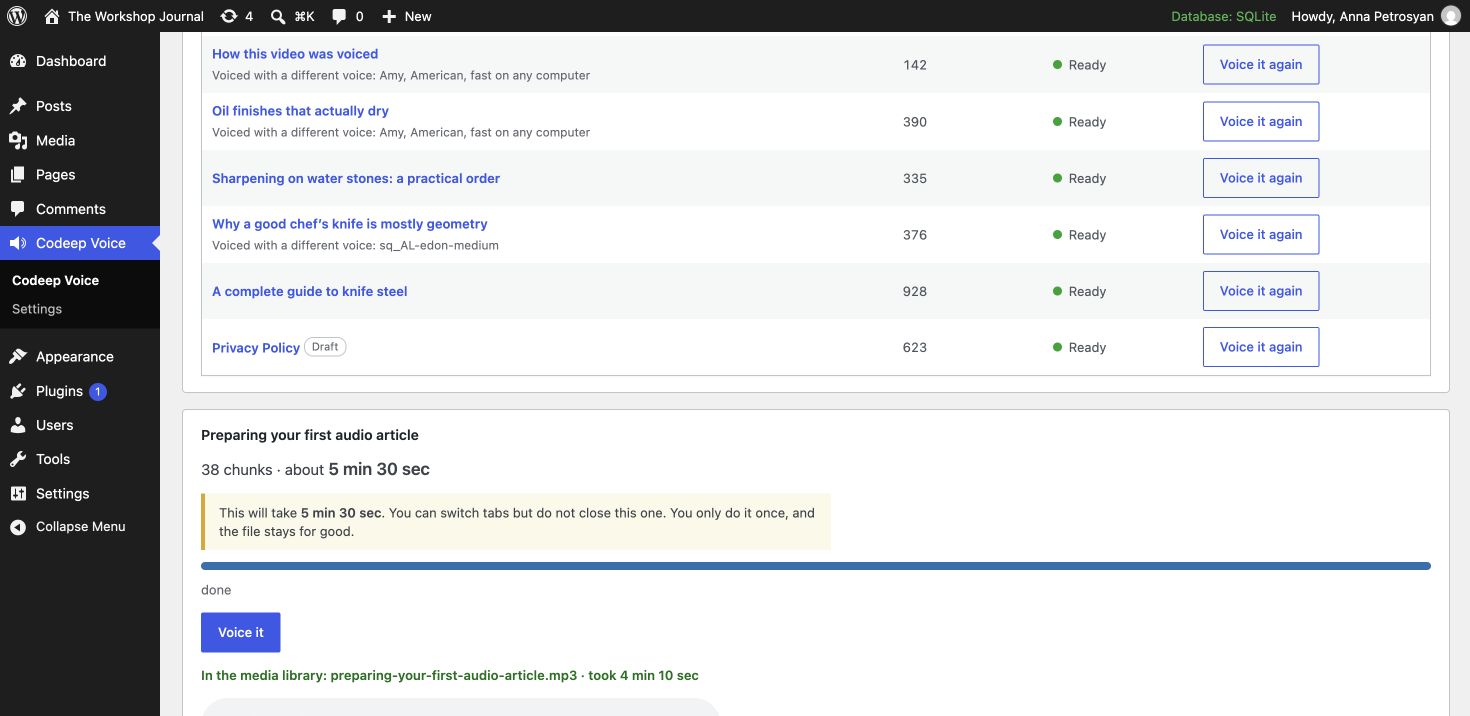Click the plus icon for New
Viewport: 1470px width, 716px height.
coord(389,16)
